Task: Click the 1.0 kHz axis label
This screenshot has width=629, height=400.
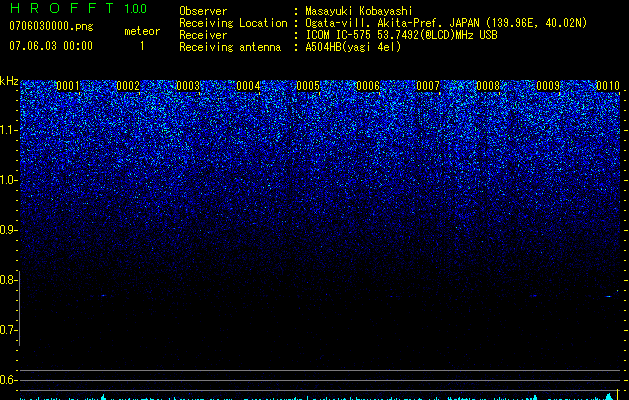Action: point(8,180)
